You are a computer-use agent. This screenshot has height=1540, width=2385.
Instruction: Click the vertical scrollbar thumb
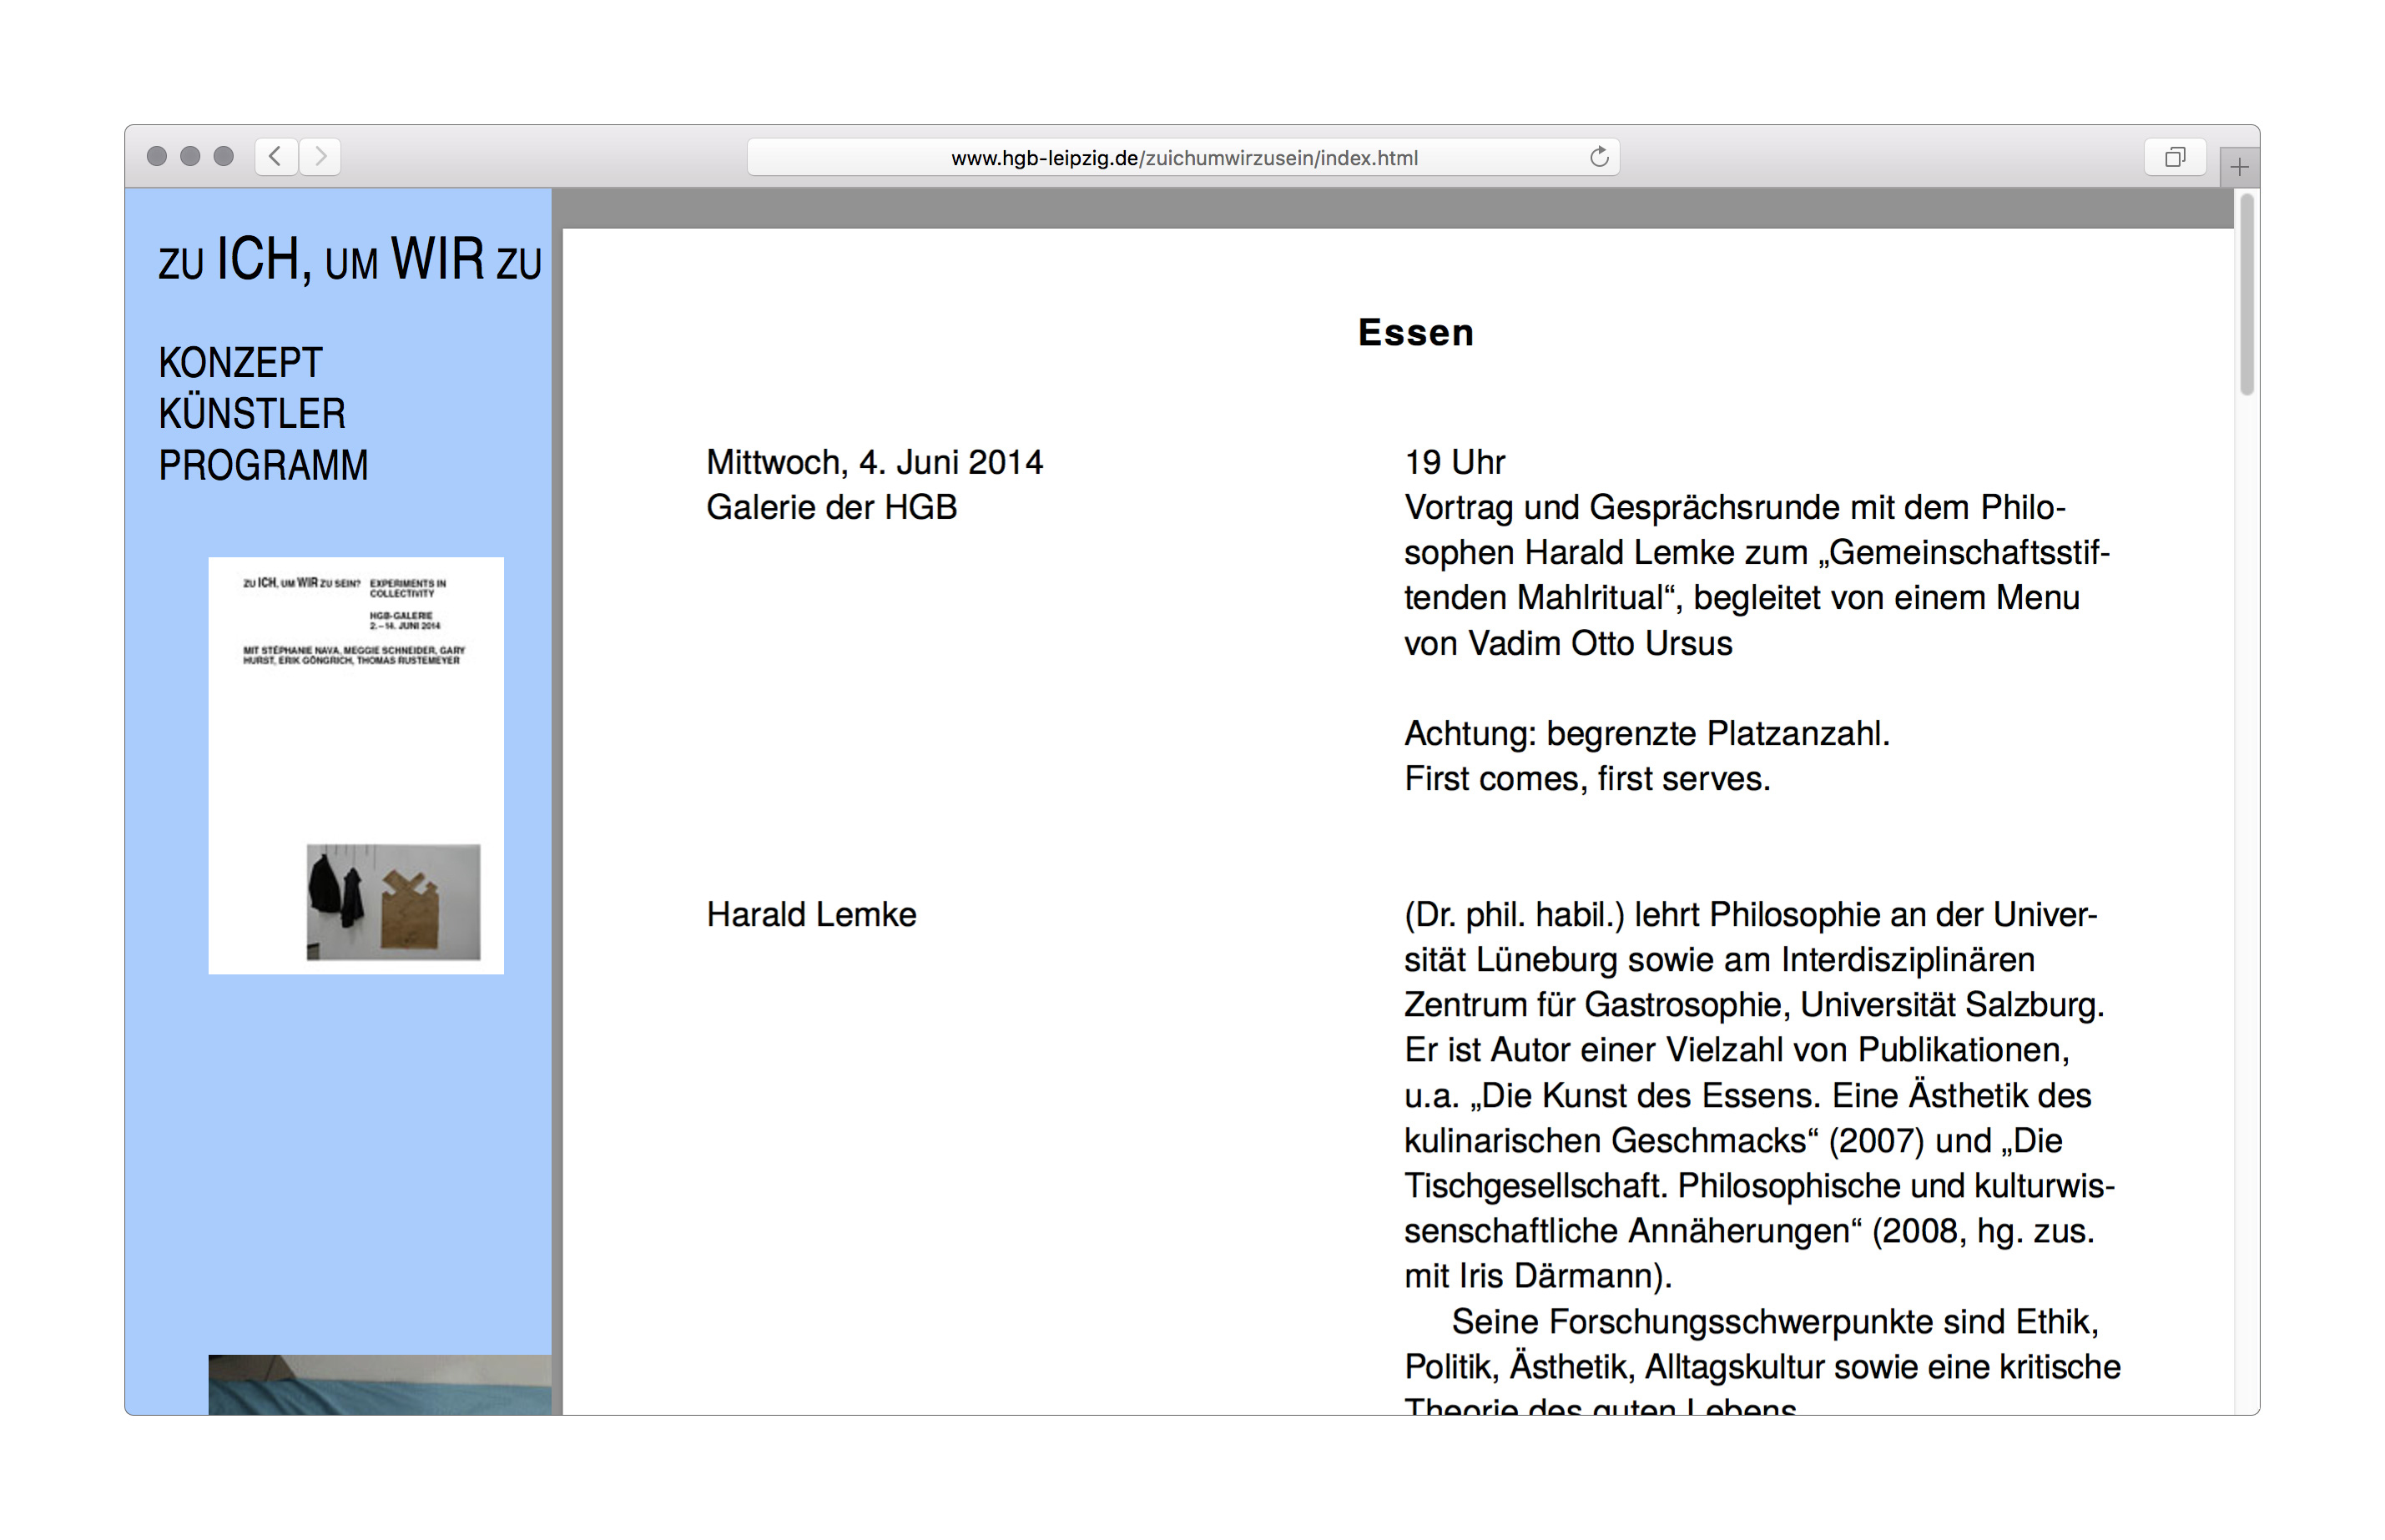pos(2247,294)
